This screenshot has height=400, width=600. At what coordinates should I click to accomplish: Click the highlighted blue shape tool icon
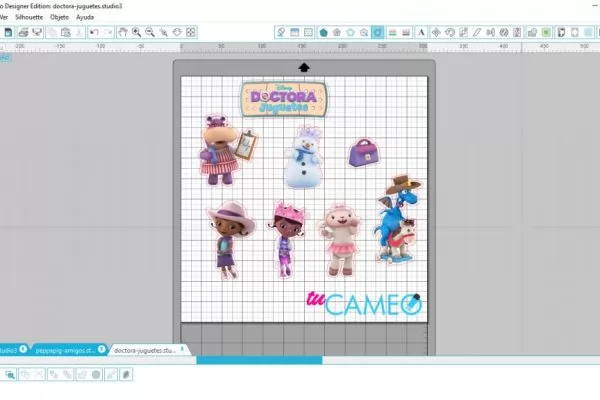[378, 33]
